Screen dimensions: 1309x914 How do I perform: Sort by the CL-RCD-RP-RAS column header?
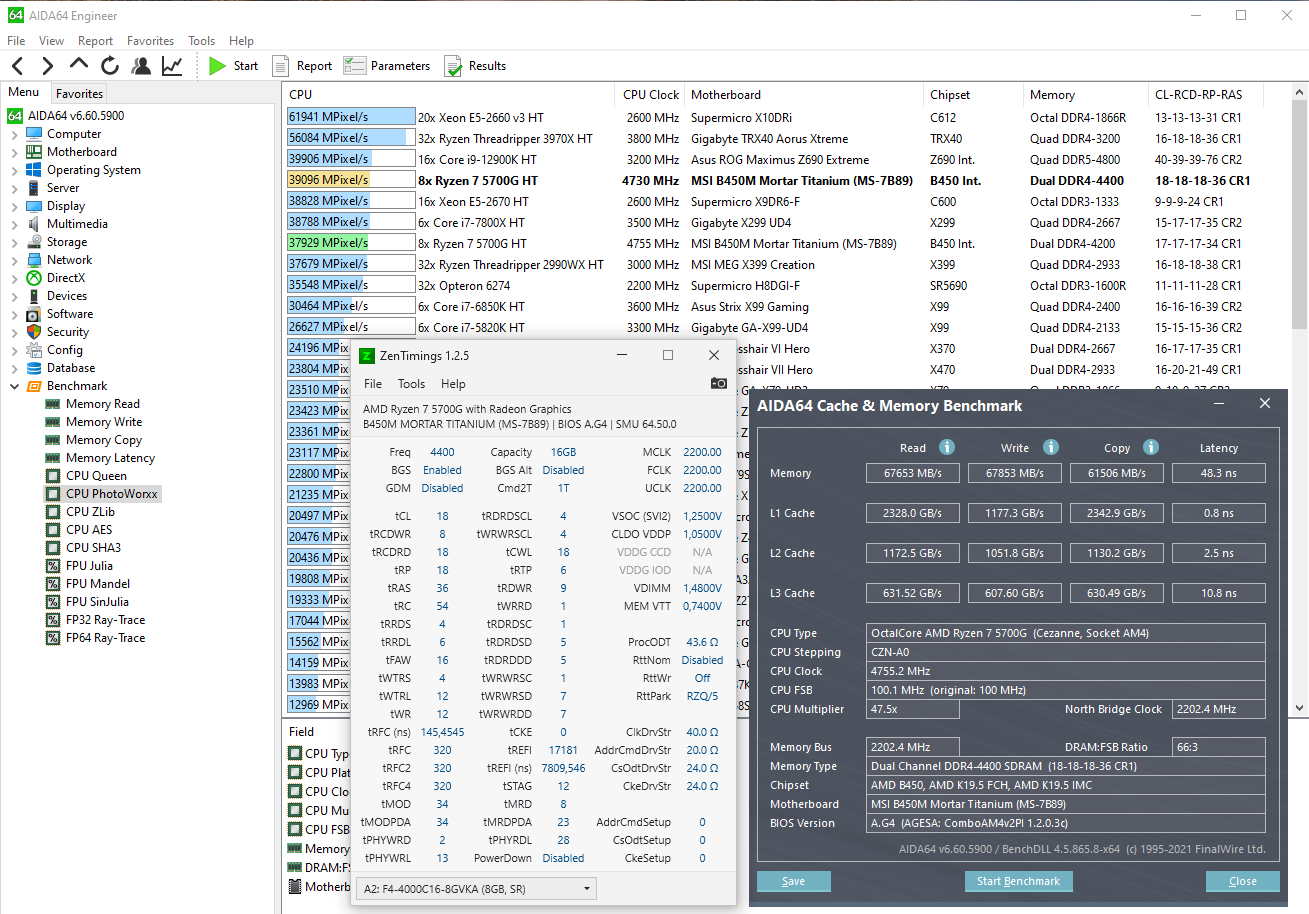[x=1208, y=95]
